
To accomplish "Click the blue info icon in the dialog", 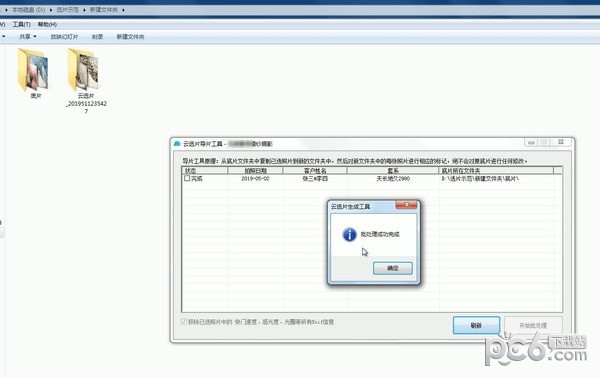I will click(x=349, y=234).
